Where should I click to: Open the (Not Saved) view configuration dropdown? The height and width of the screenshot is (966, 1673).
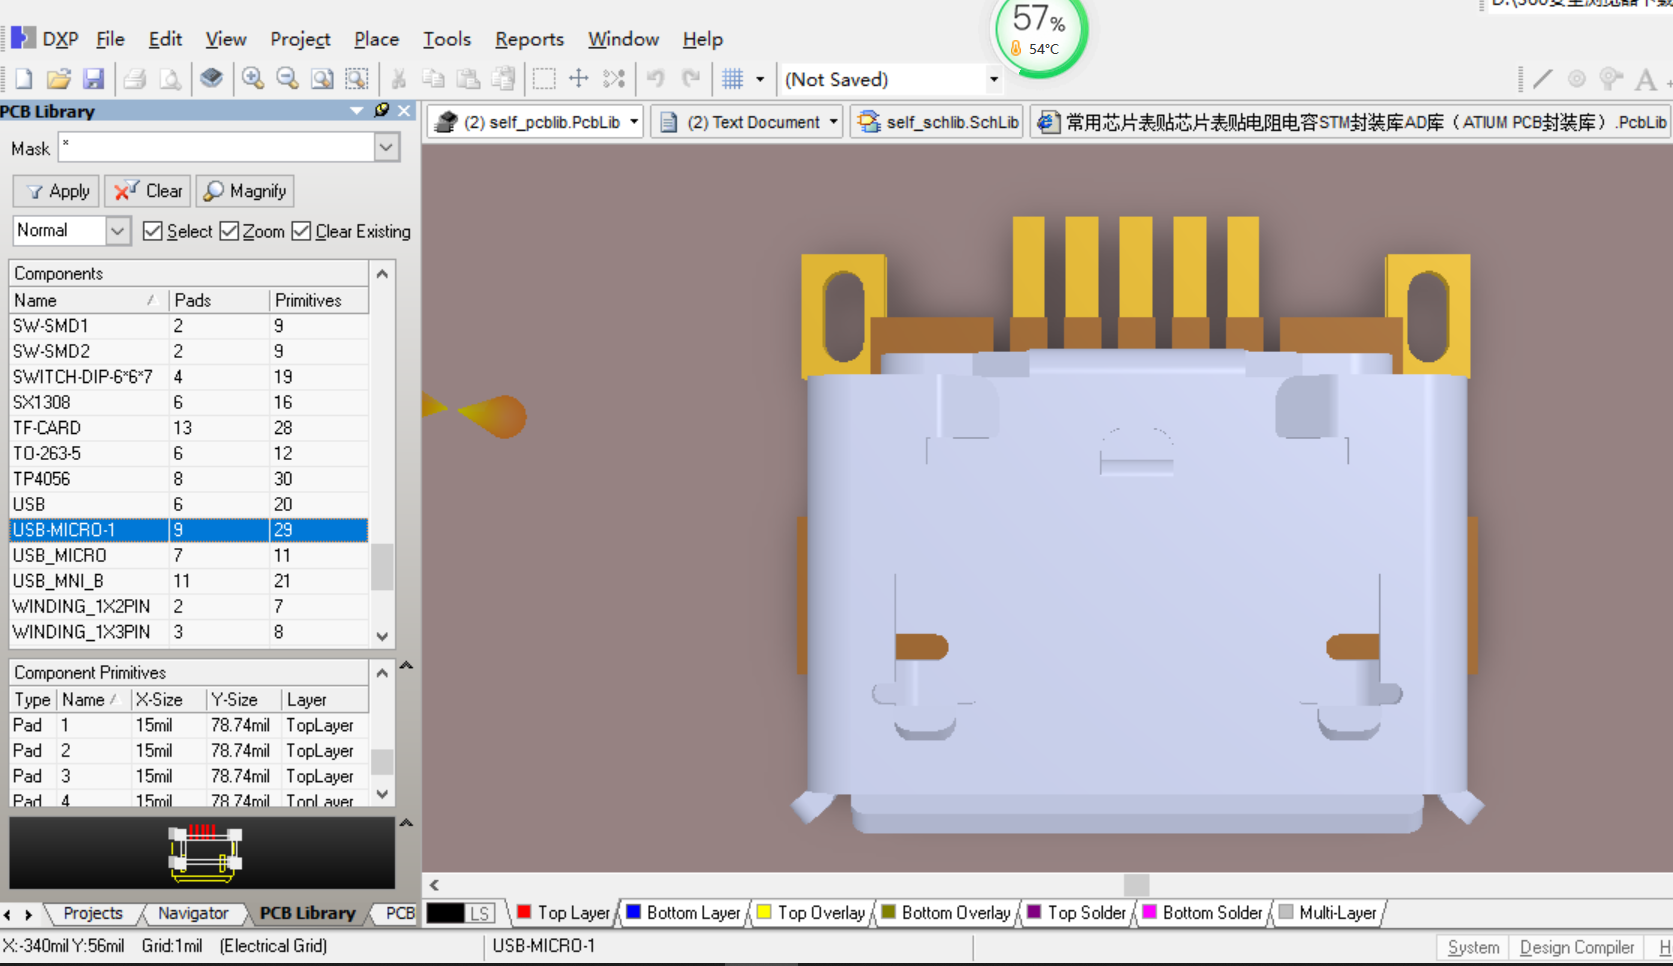tap(993, 78)
